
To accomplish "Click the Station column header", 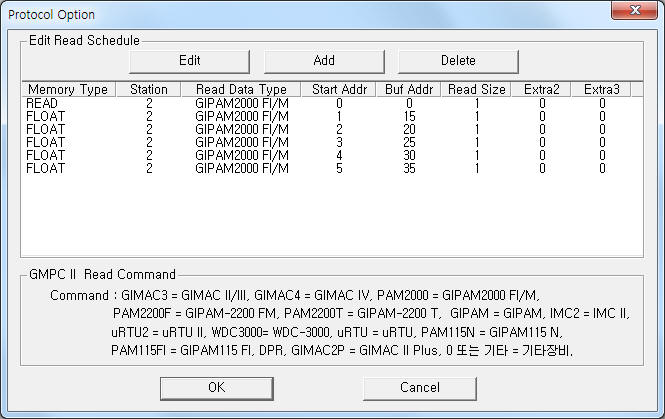I will (x=148, y=89).
